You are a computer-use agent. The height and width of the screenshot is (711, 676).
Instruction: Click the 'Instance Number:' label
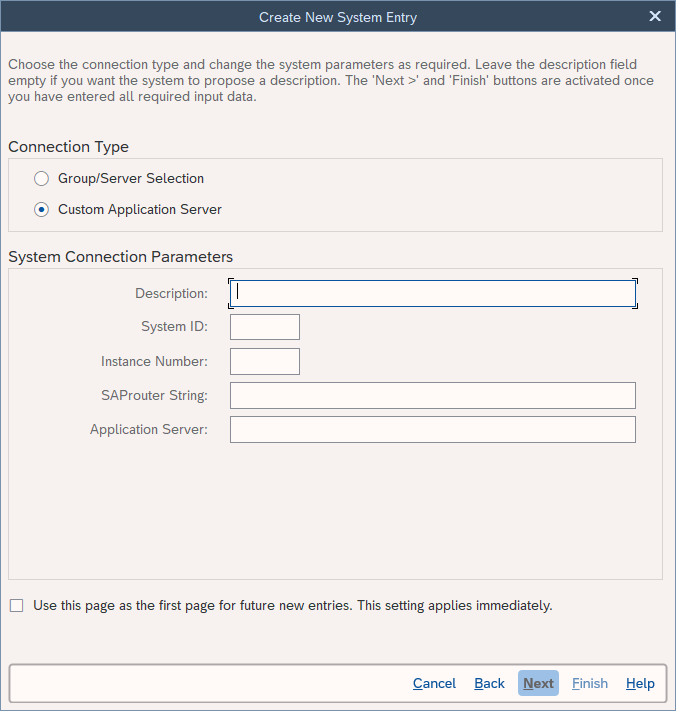coord(154,361)
